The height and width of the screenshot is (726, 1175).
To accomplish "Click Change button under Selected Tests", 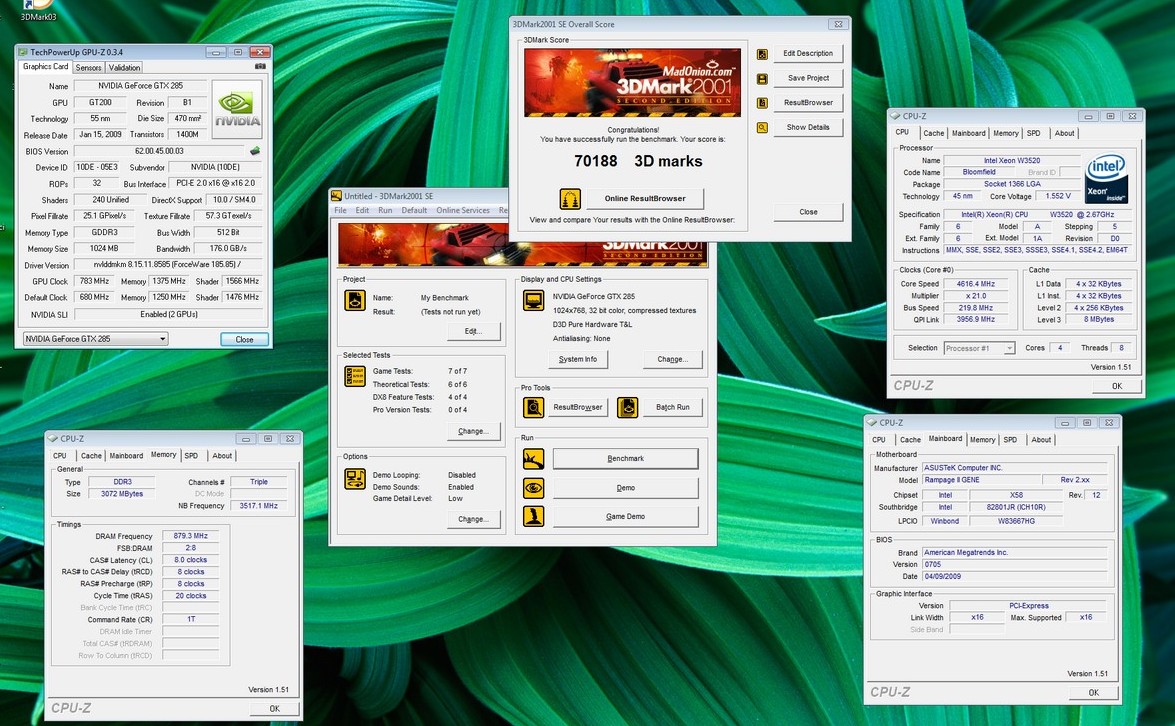I will [473, 432].
